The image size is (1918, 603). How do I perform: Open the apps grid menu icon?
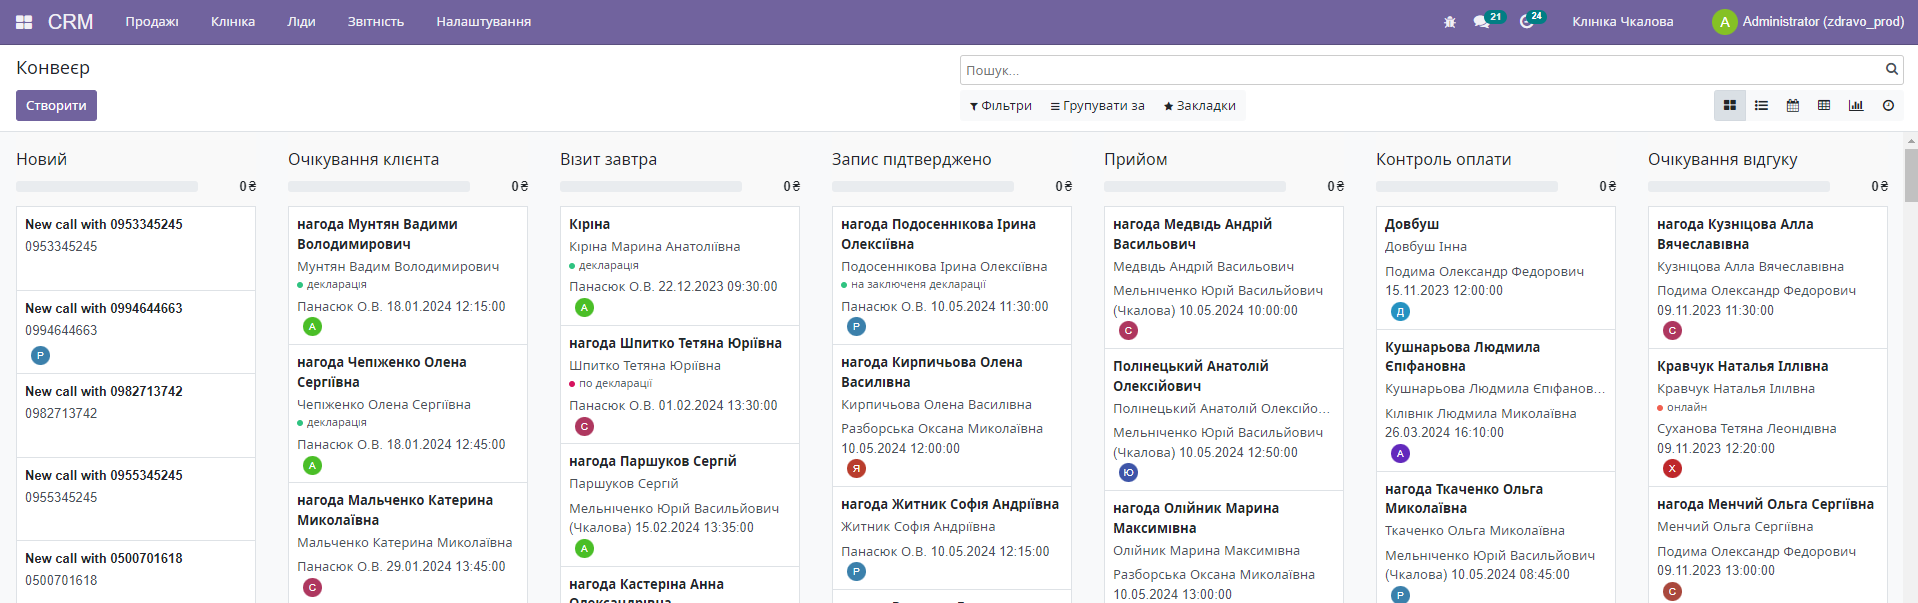coord(24,22)
